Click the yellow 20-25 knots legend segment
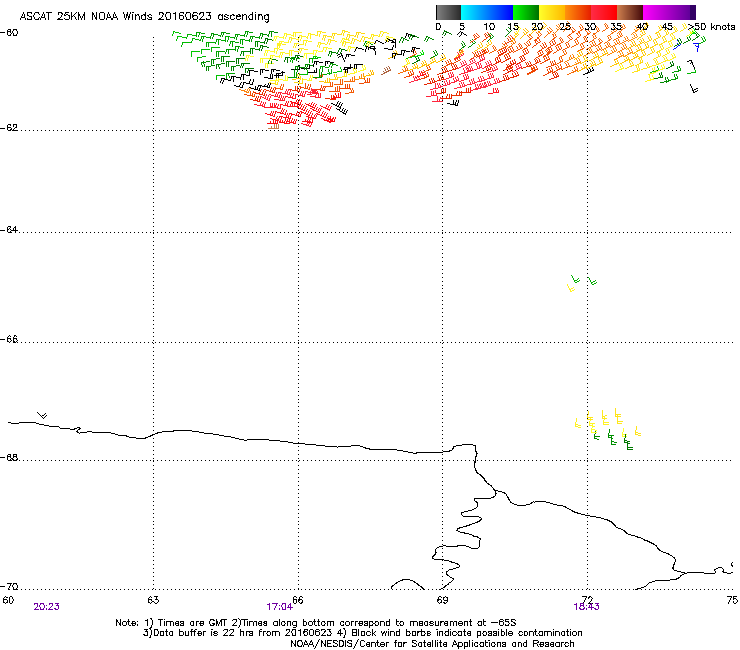 552,12
